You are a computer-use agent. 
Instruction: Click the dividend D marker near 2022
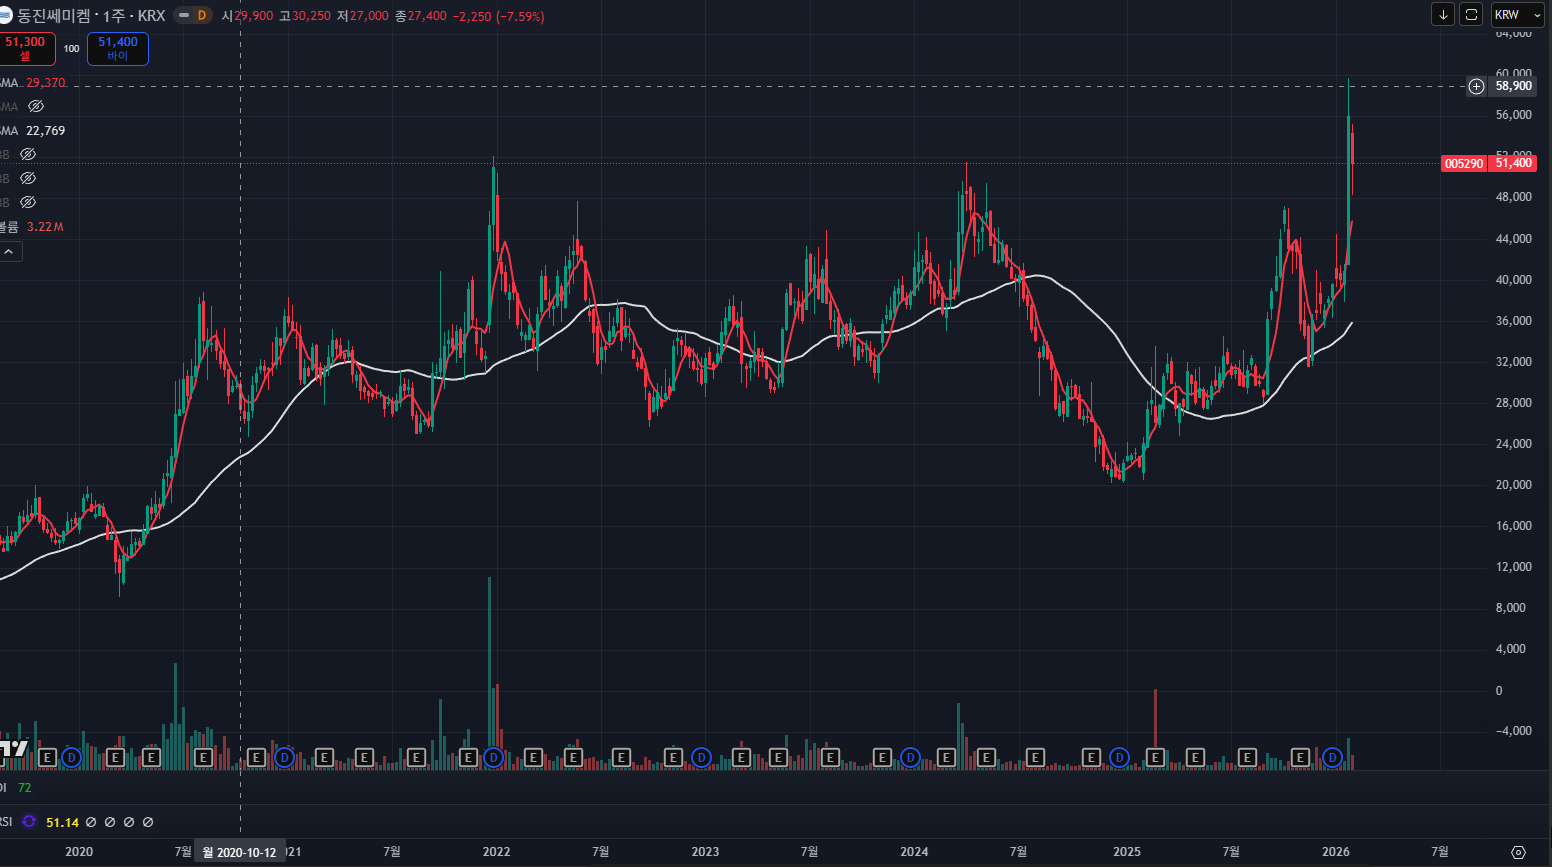pos(493,758)
